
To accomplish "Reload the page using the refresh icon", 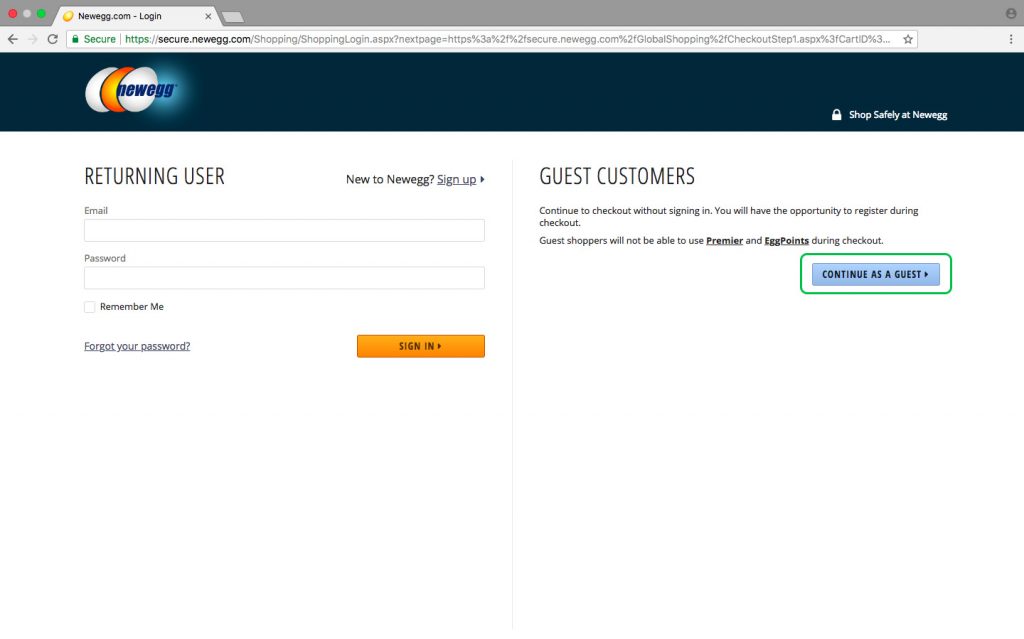I will [53, 38].
